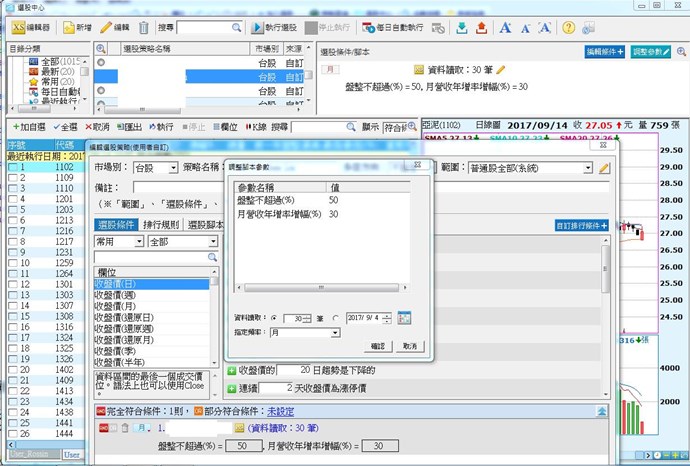The image size is (690, 466).
Task: Click the 確認 confirm button
Action: tap(377, 345)
